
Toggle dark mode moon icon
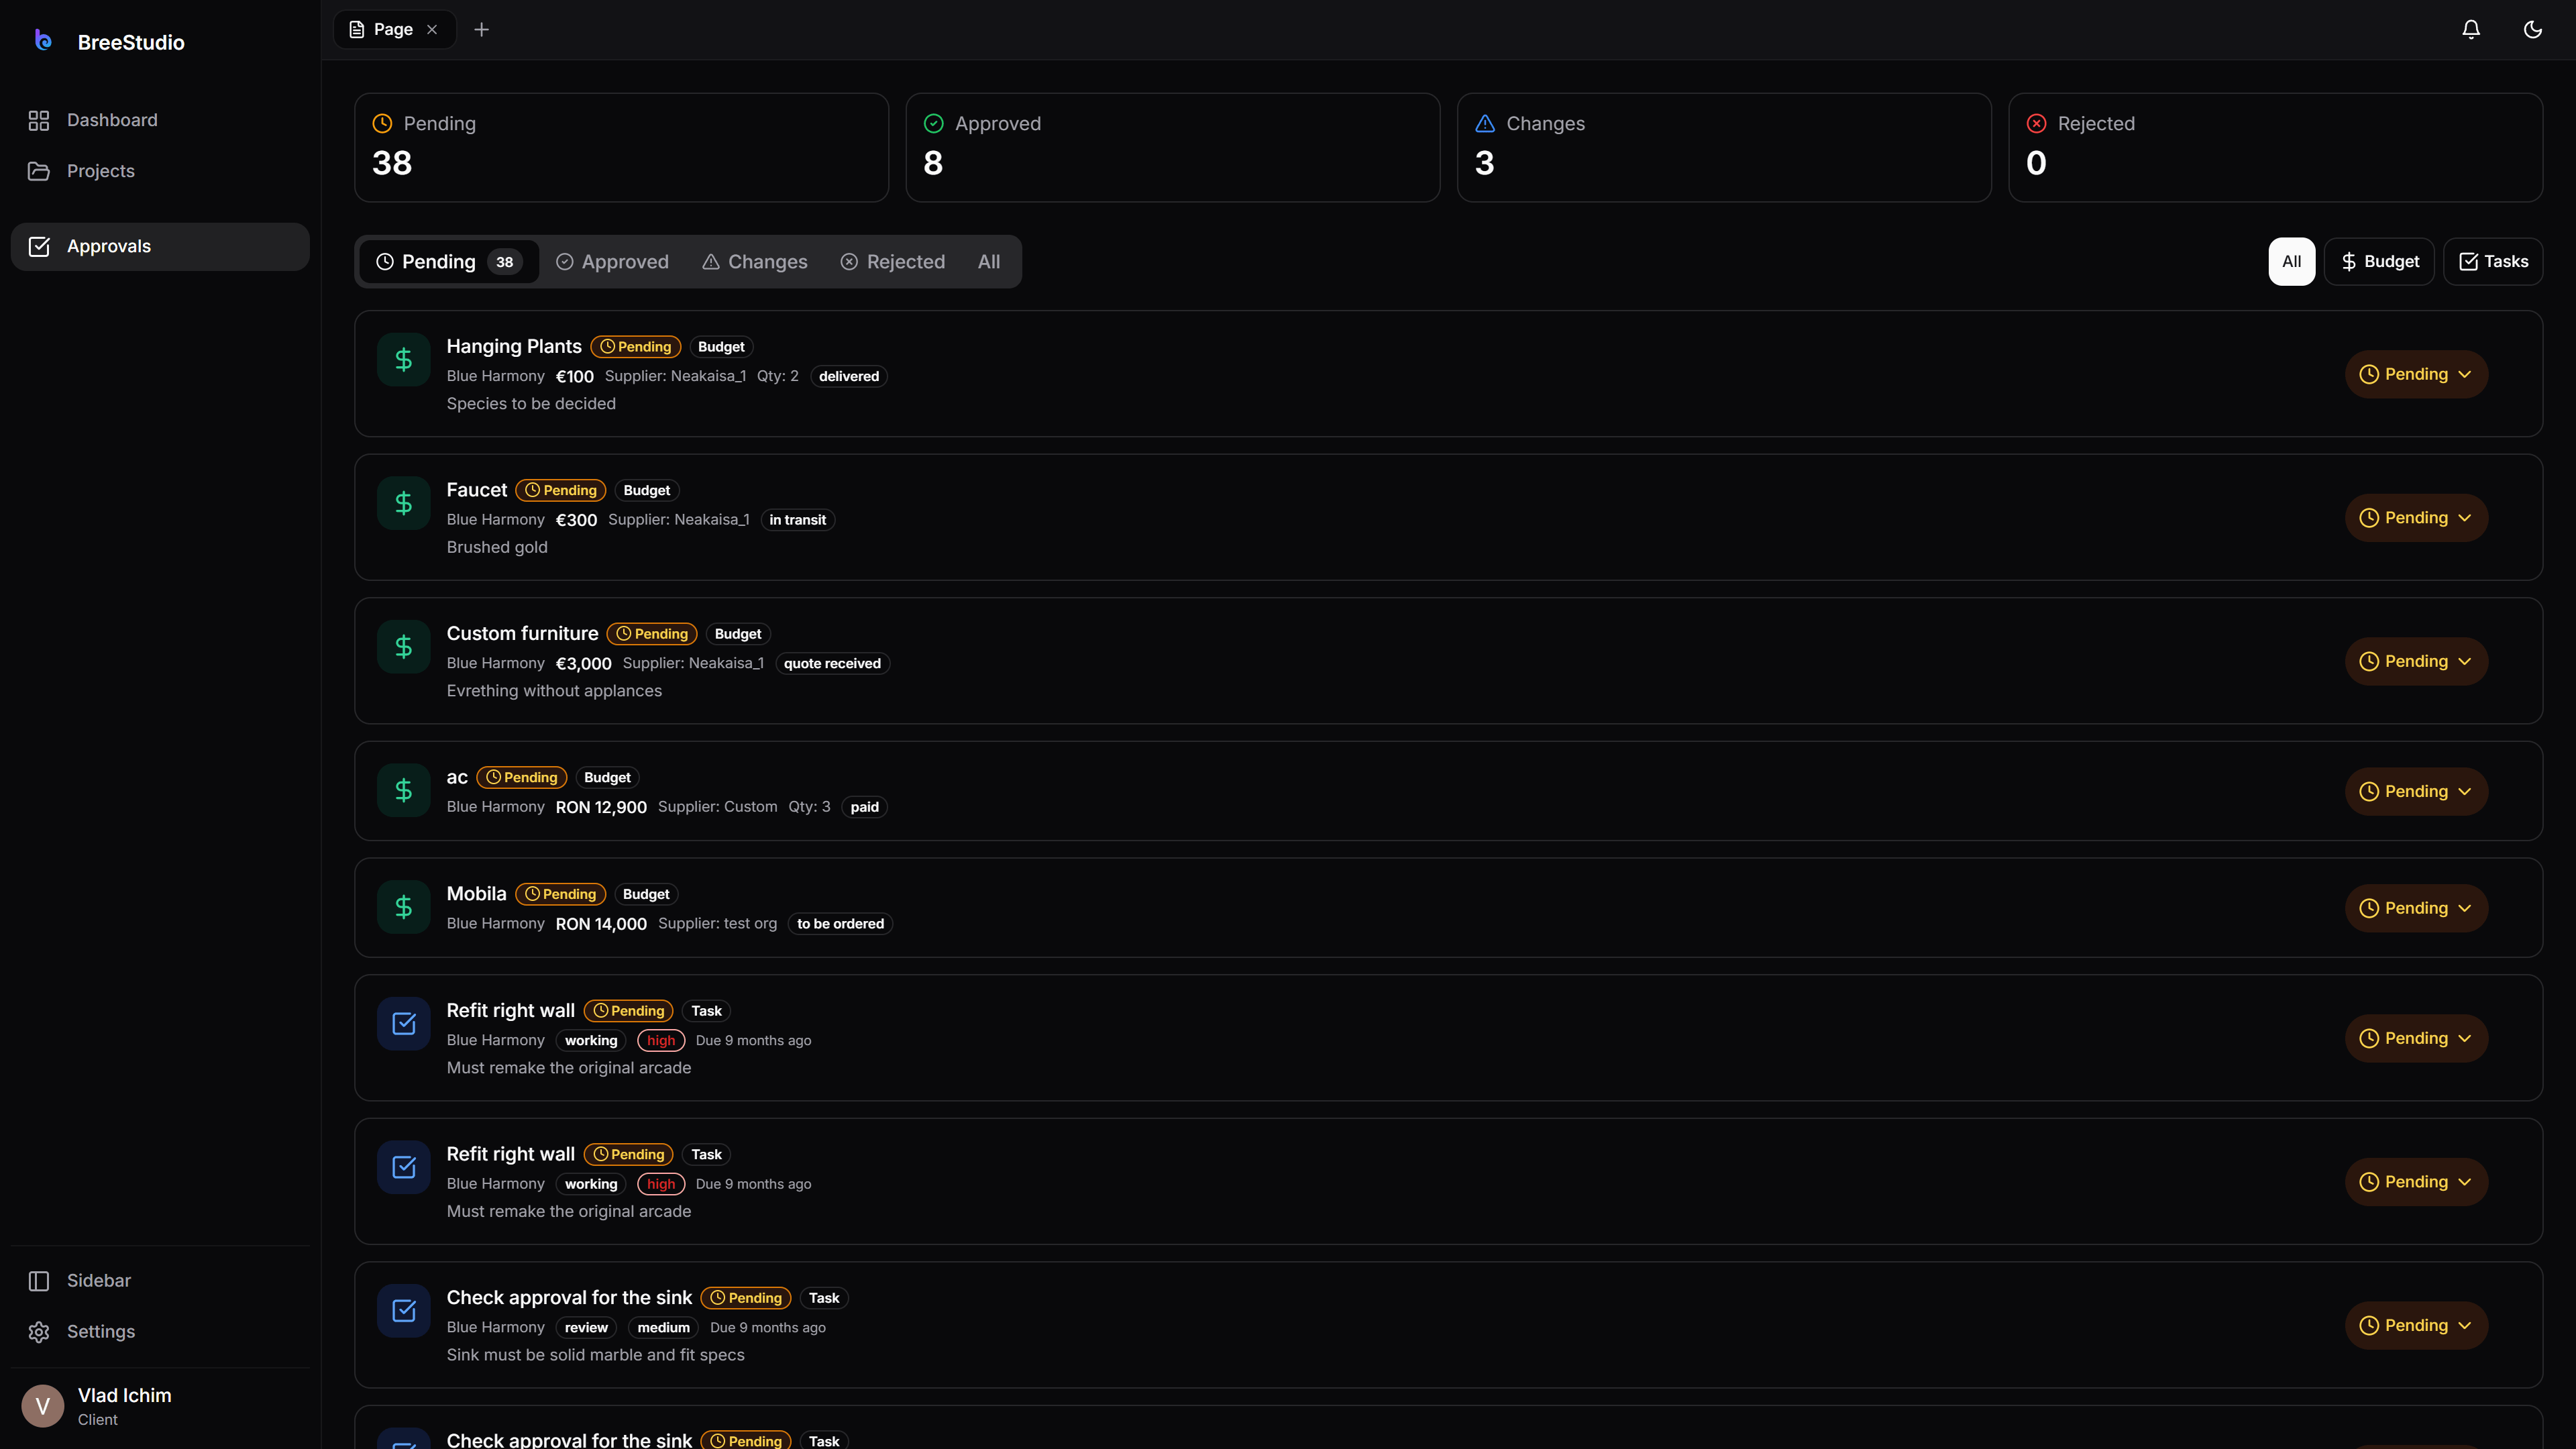(x=2533, y=30)
